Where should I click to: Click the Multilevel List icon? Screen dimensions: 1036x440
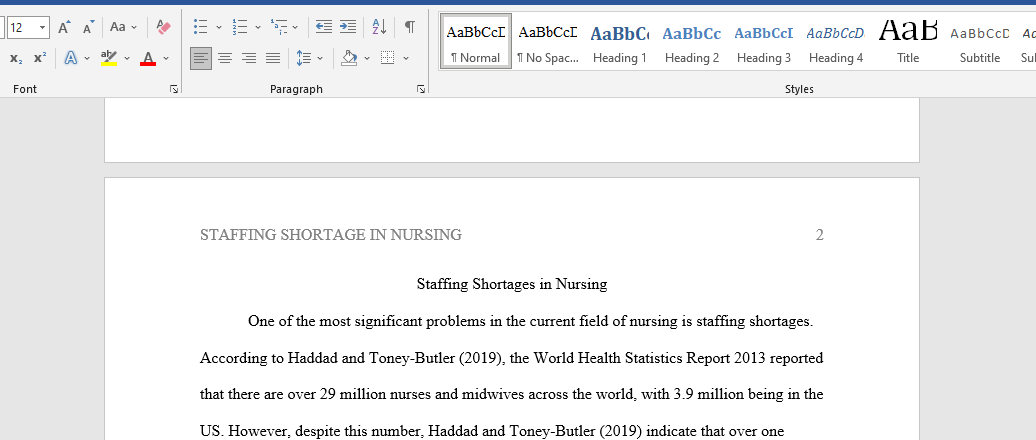pos(279,27)
